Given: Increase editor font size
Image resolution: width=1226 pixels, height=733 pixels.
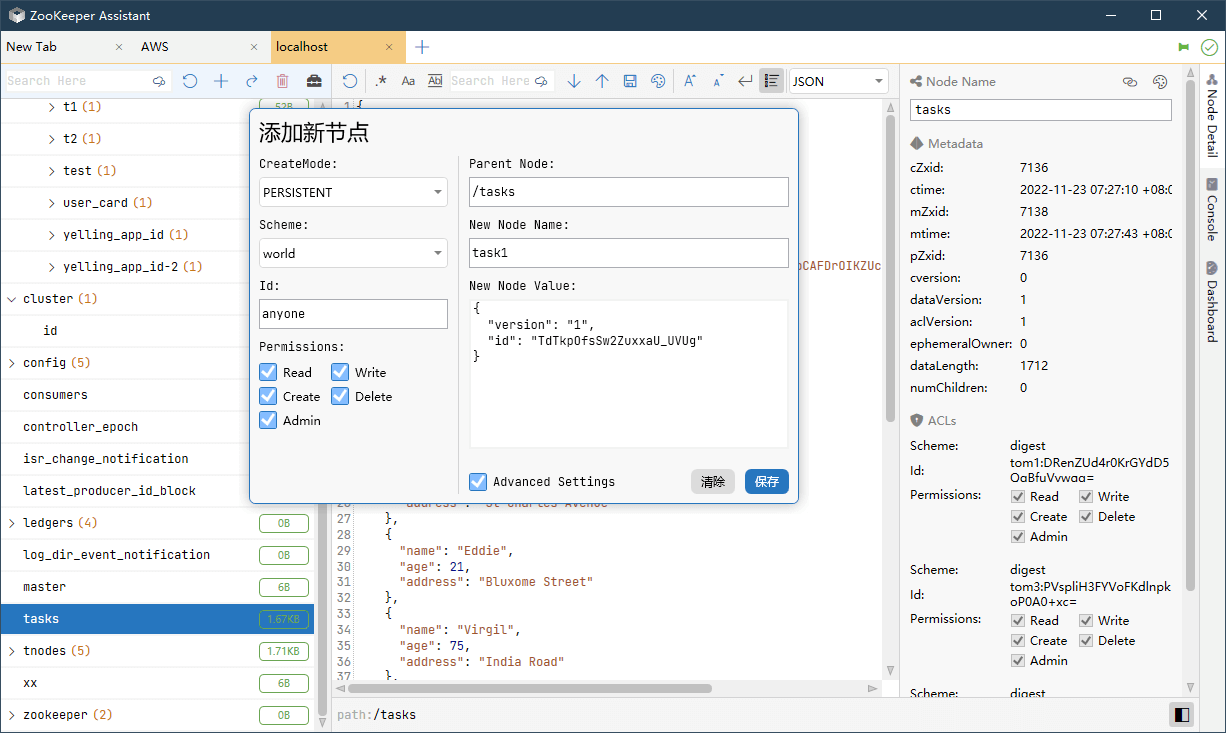Looking at the screenshot, I should click(690, 81).
